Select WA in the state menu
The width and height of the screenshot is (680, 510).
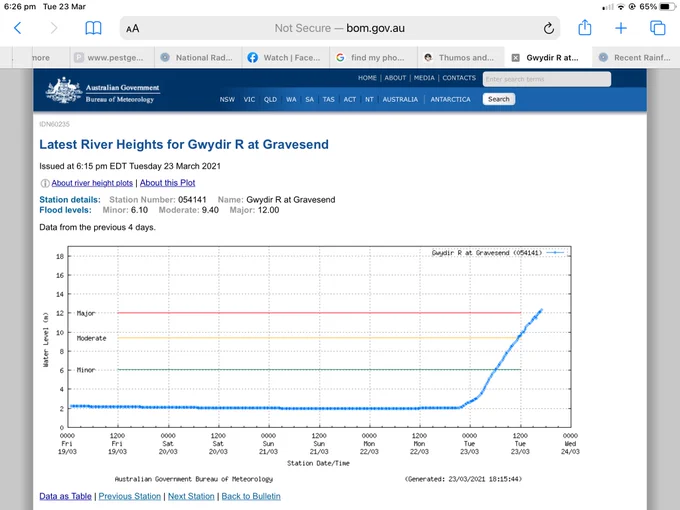coord(291,99)
